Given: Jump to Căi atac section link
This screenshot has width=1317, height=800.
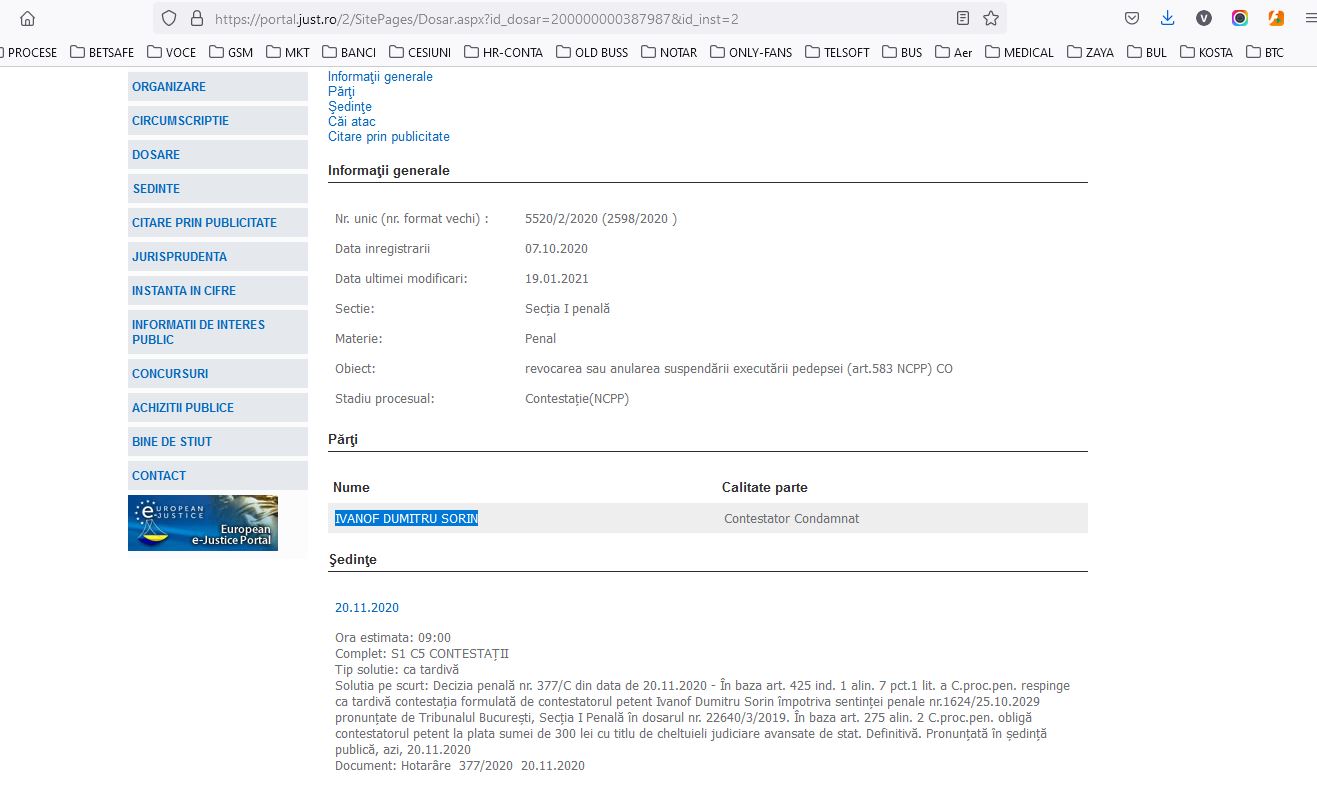Looking at the screenshot, I should tap(351, 122).
